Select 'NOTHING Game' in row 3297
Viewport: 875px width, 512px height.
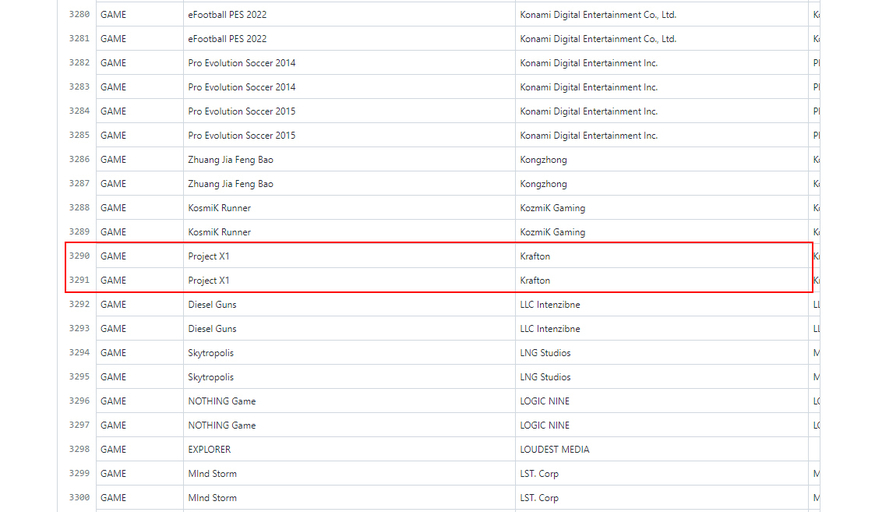[222, 425]
